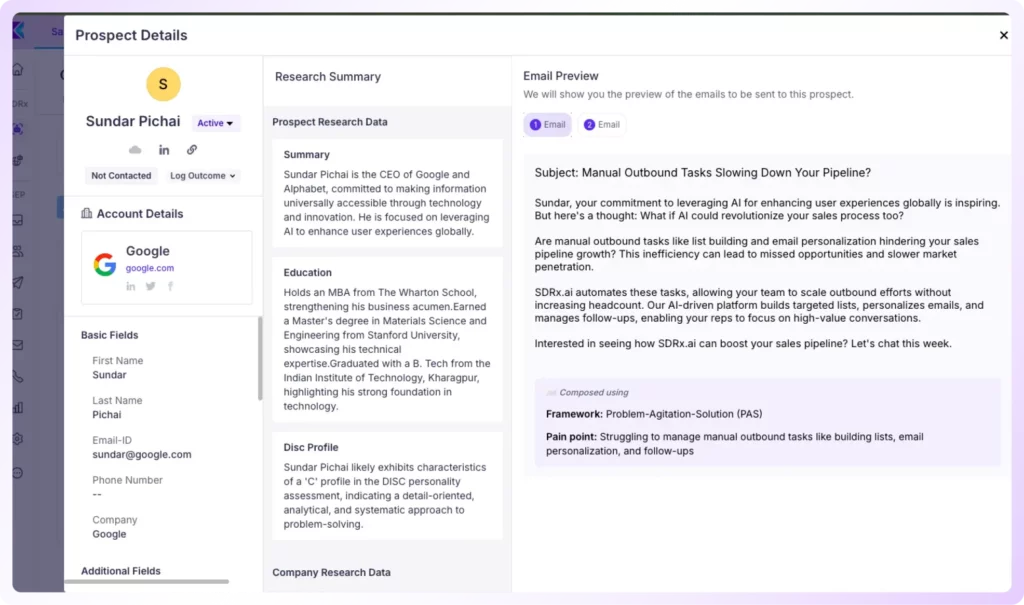Screen dimensions: 1024x605
Task: Open Google's Twitter account icon
Action: [151, 286]
